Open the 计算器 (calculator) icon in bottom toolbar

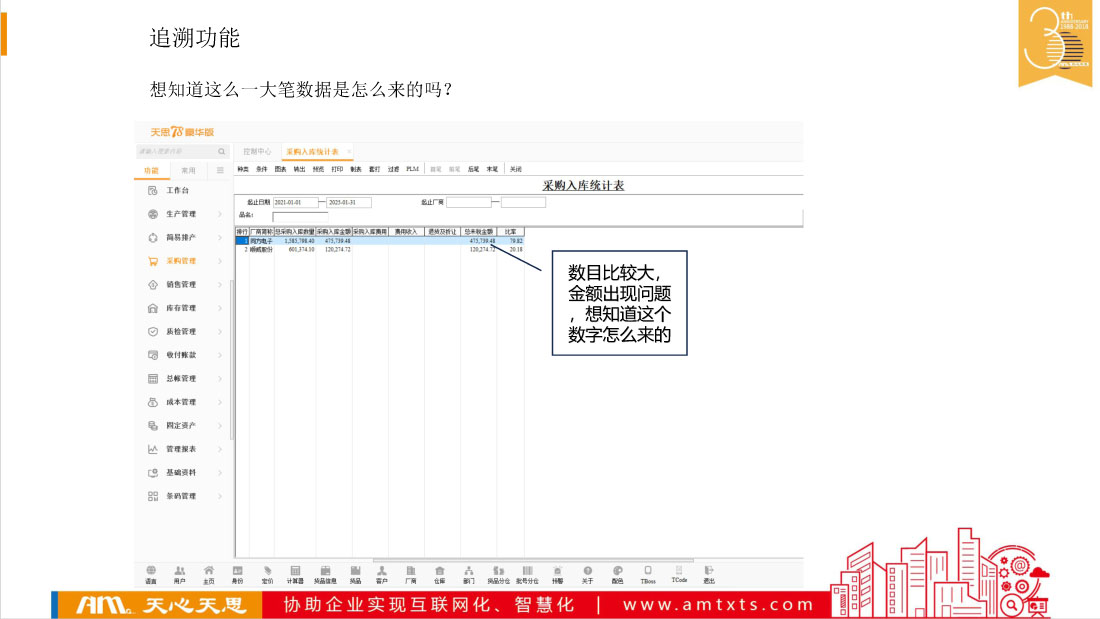click(295, 573)
